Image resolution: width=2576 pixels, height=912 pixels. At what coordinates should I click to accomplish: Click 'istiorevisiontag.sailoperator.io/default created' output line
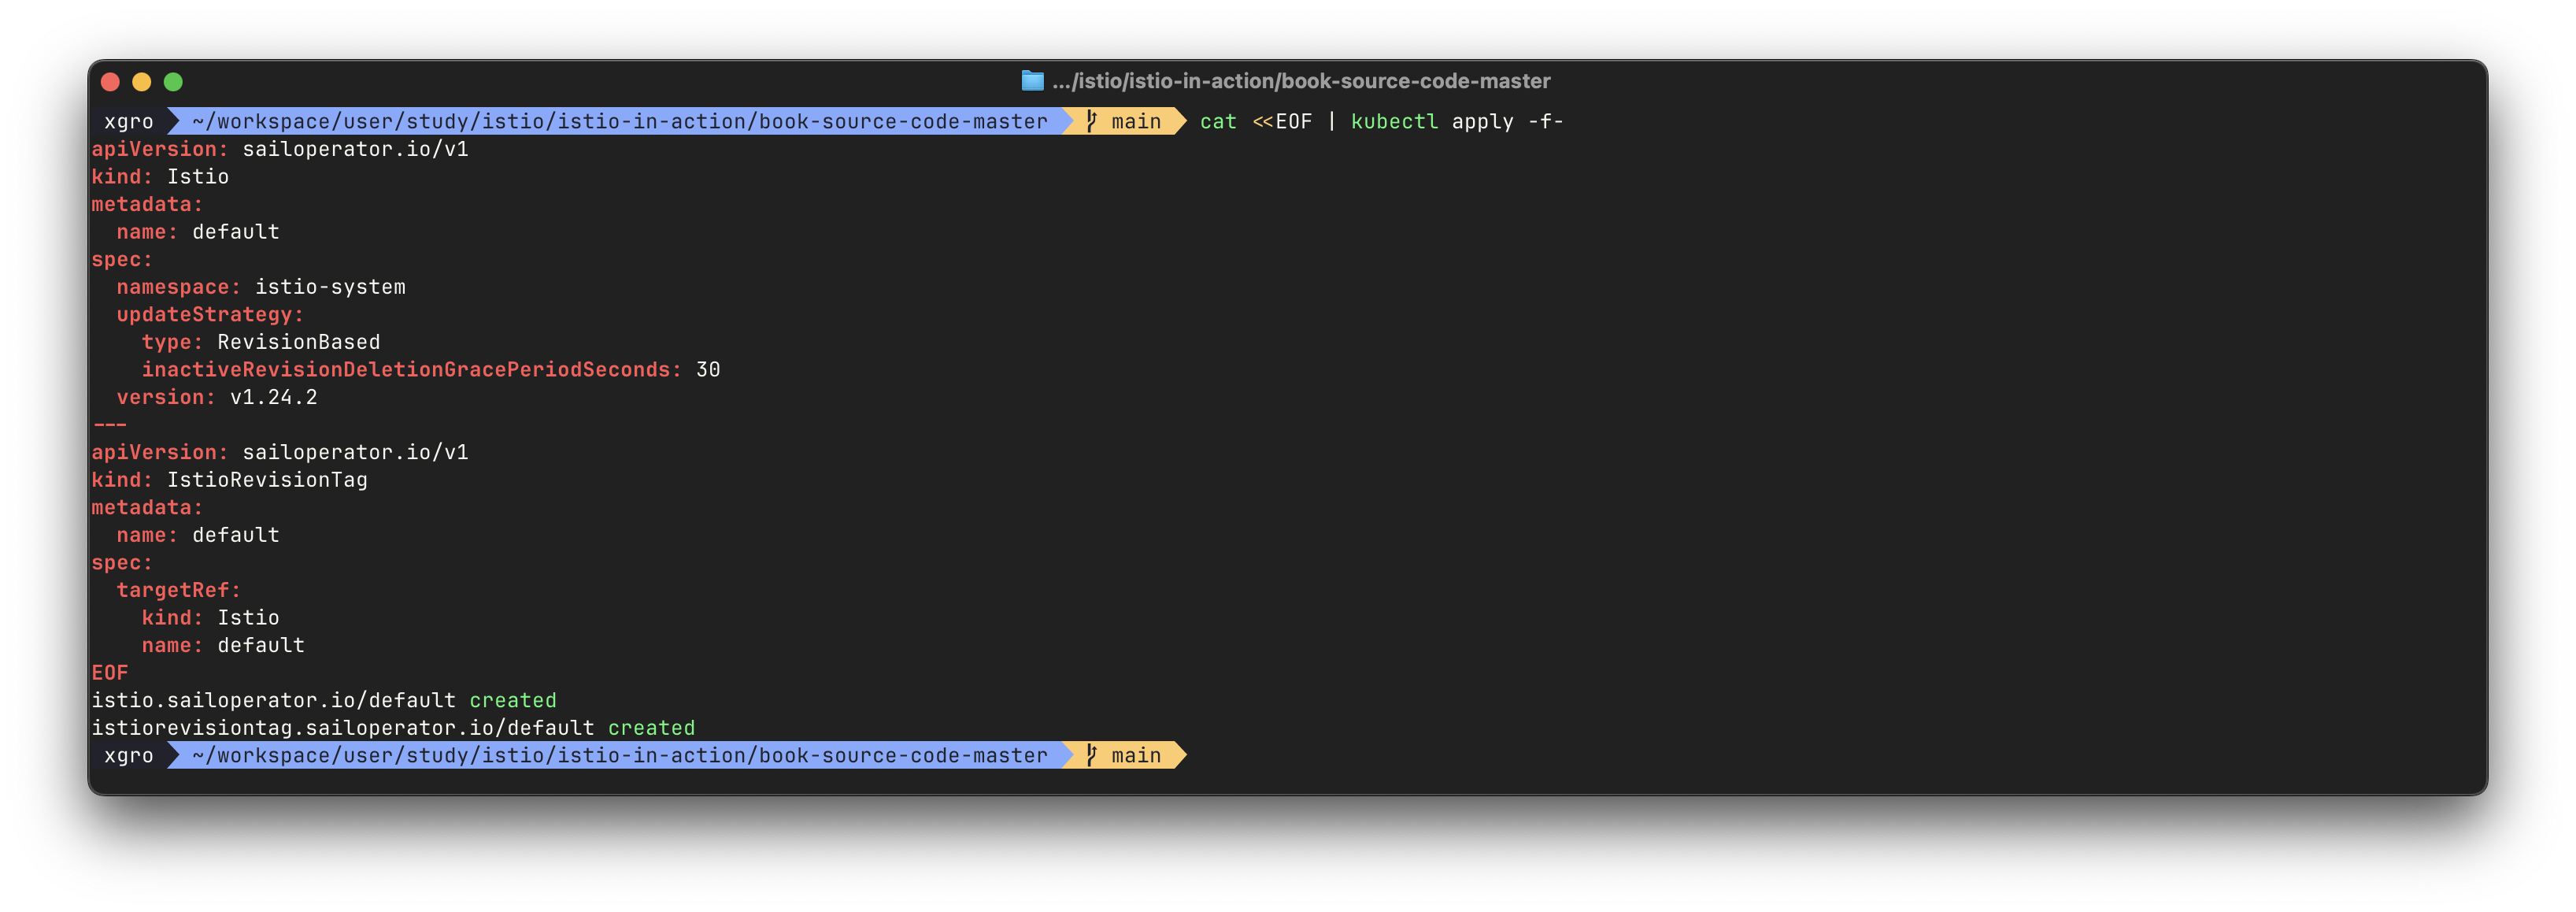click(x=393, y=728)
